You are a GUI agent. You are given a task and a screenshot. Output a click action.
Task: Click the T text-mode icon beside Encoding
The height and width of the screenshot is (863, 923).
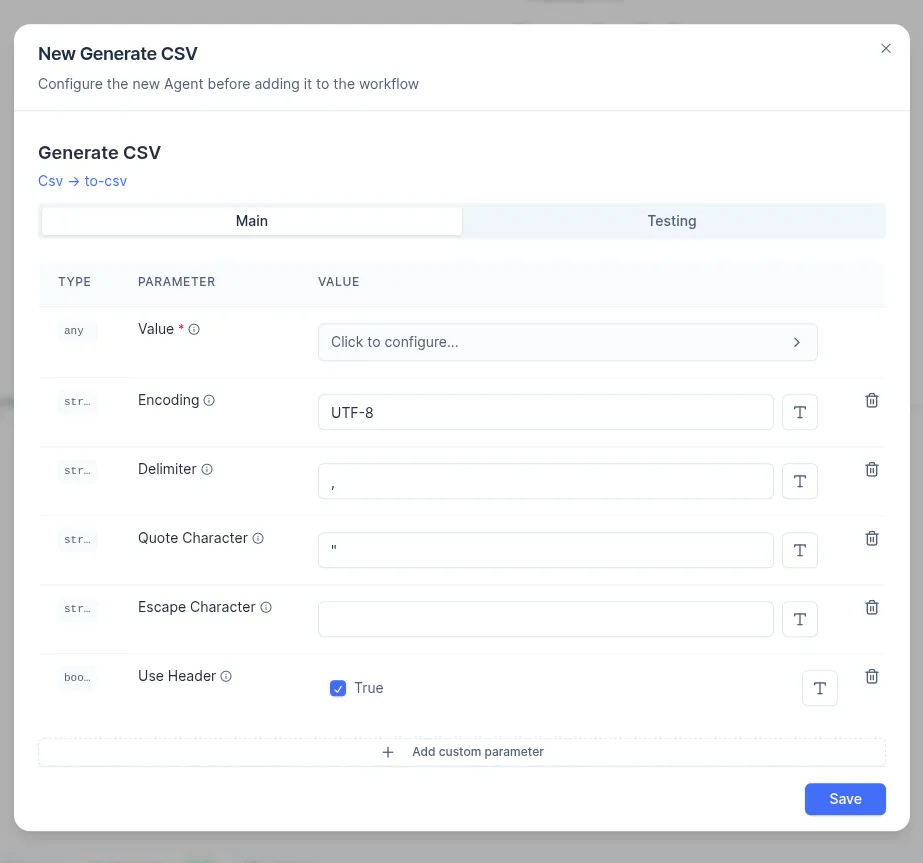[799, 411]
